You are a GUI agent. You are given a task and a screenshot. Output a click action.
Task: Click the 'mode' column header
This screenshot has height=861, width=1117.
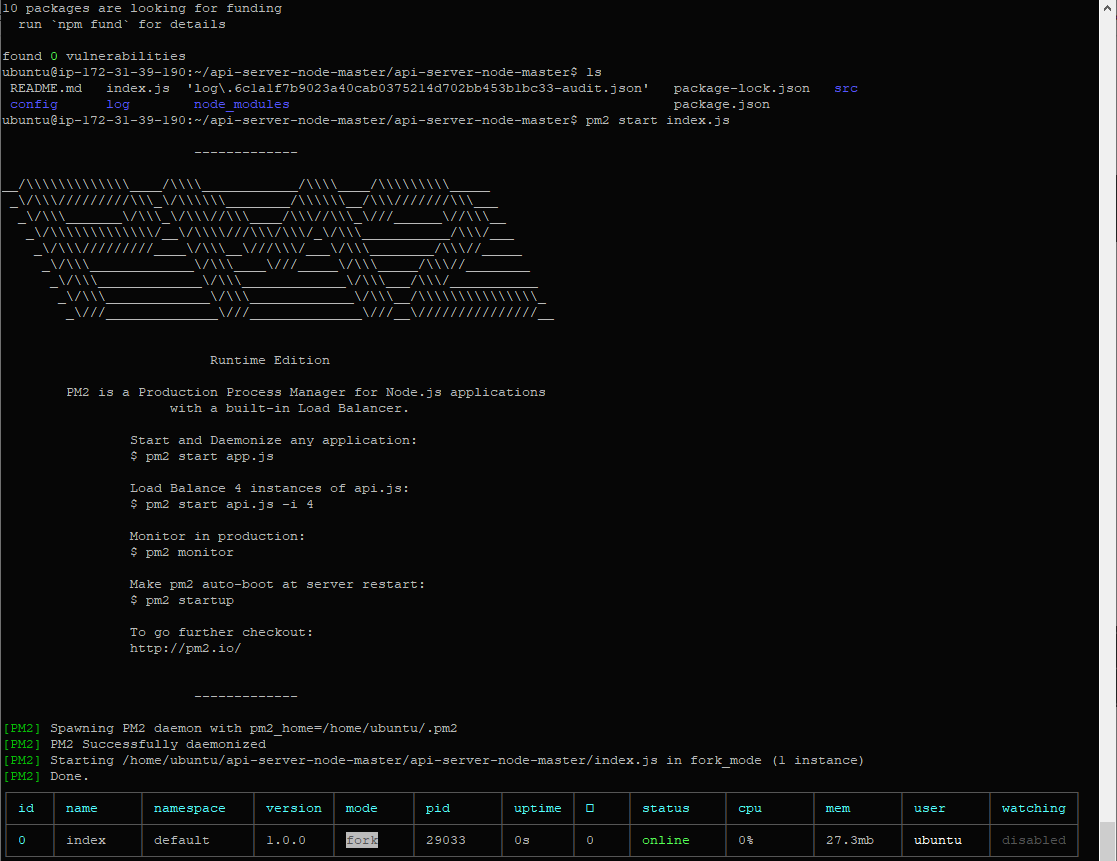361,808
